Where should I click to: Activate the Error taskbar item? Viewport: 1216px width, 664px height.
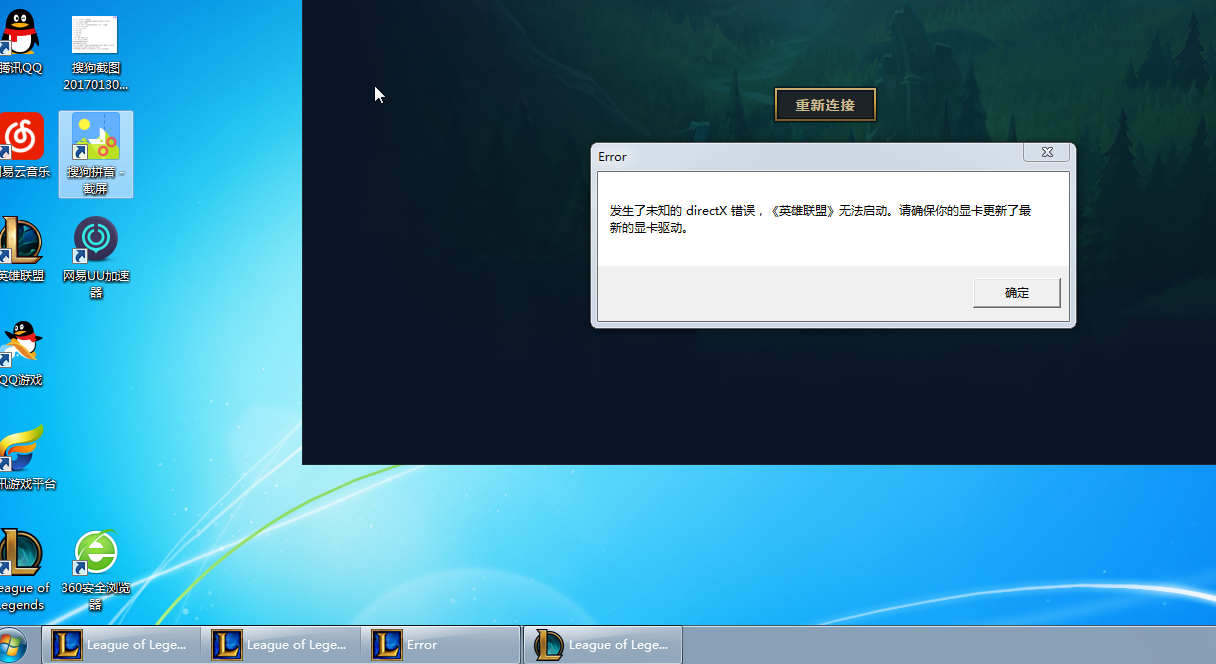pos(441,645)
